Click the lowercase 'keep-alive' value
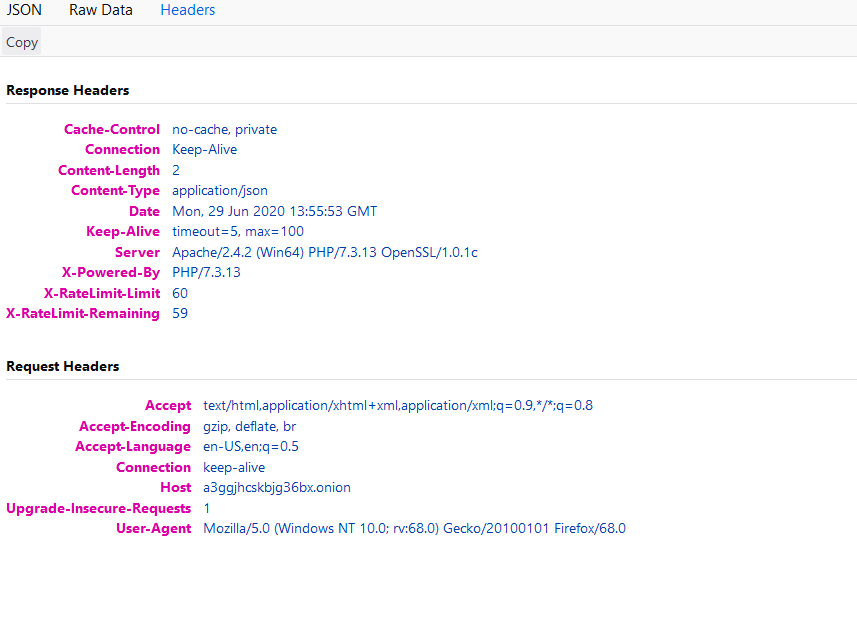 tap(234, 467)
